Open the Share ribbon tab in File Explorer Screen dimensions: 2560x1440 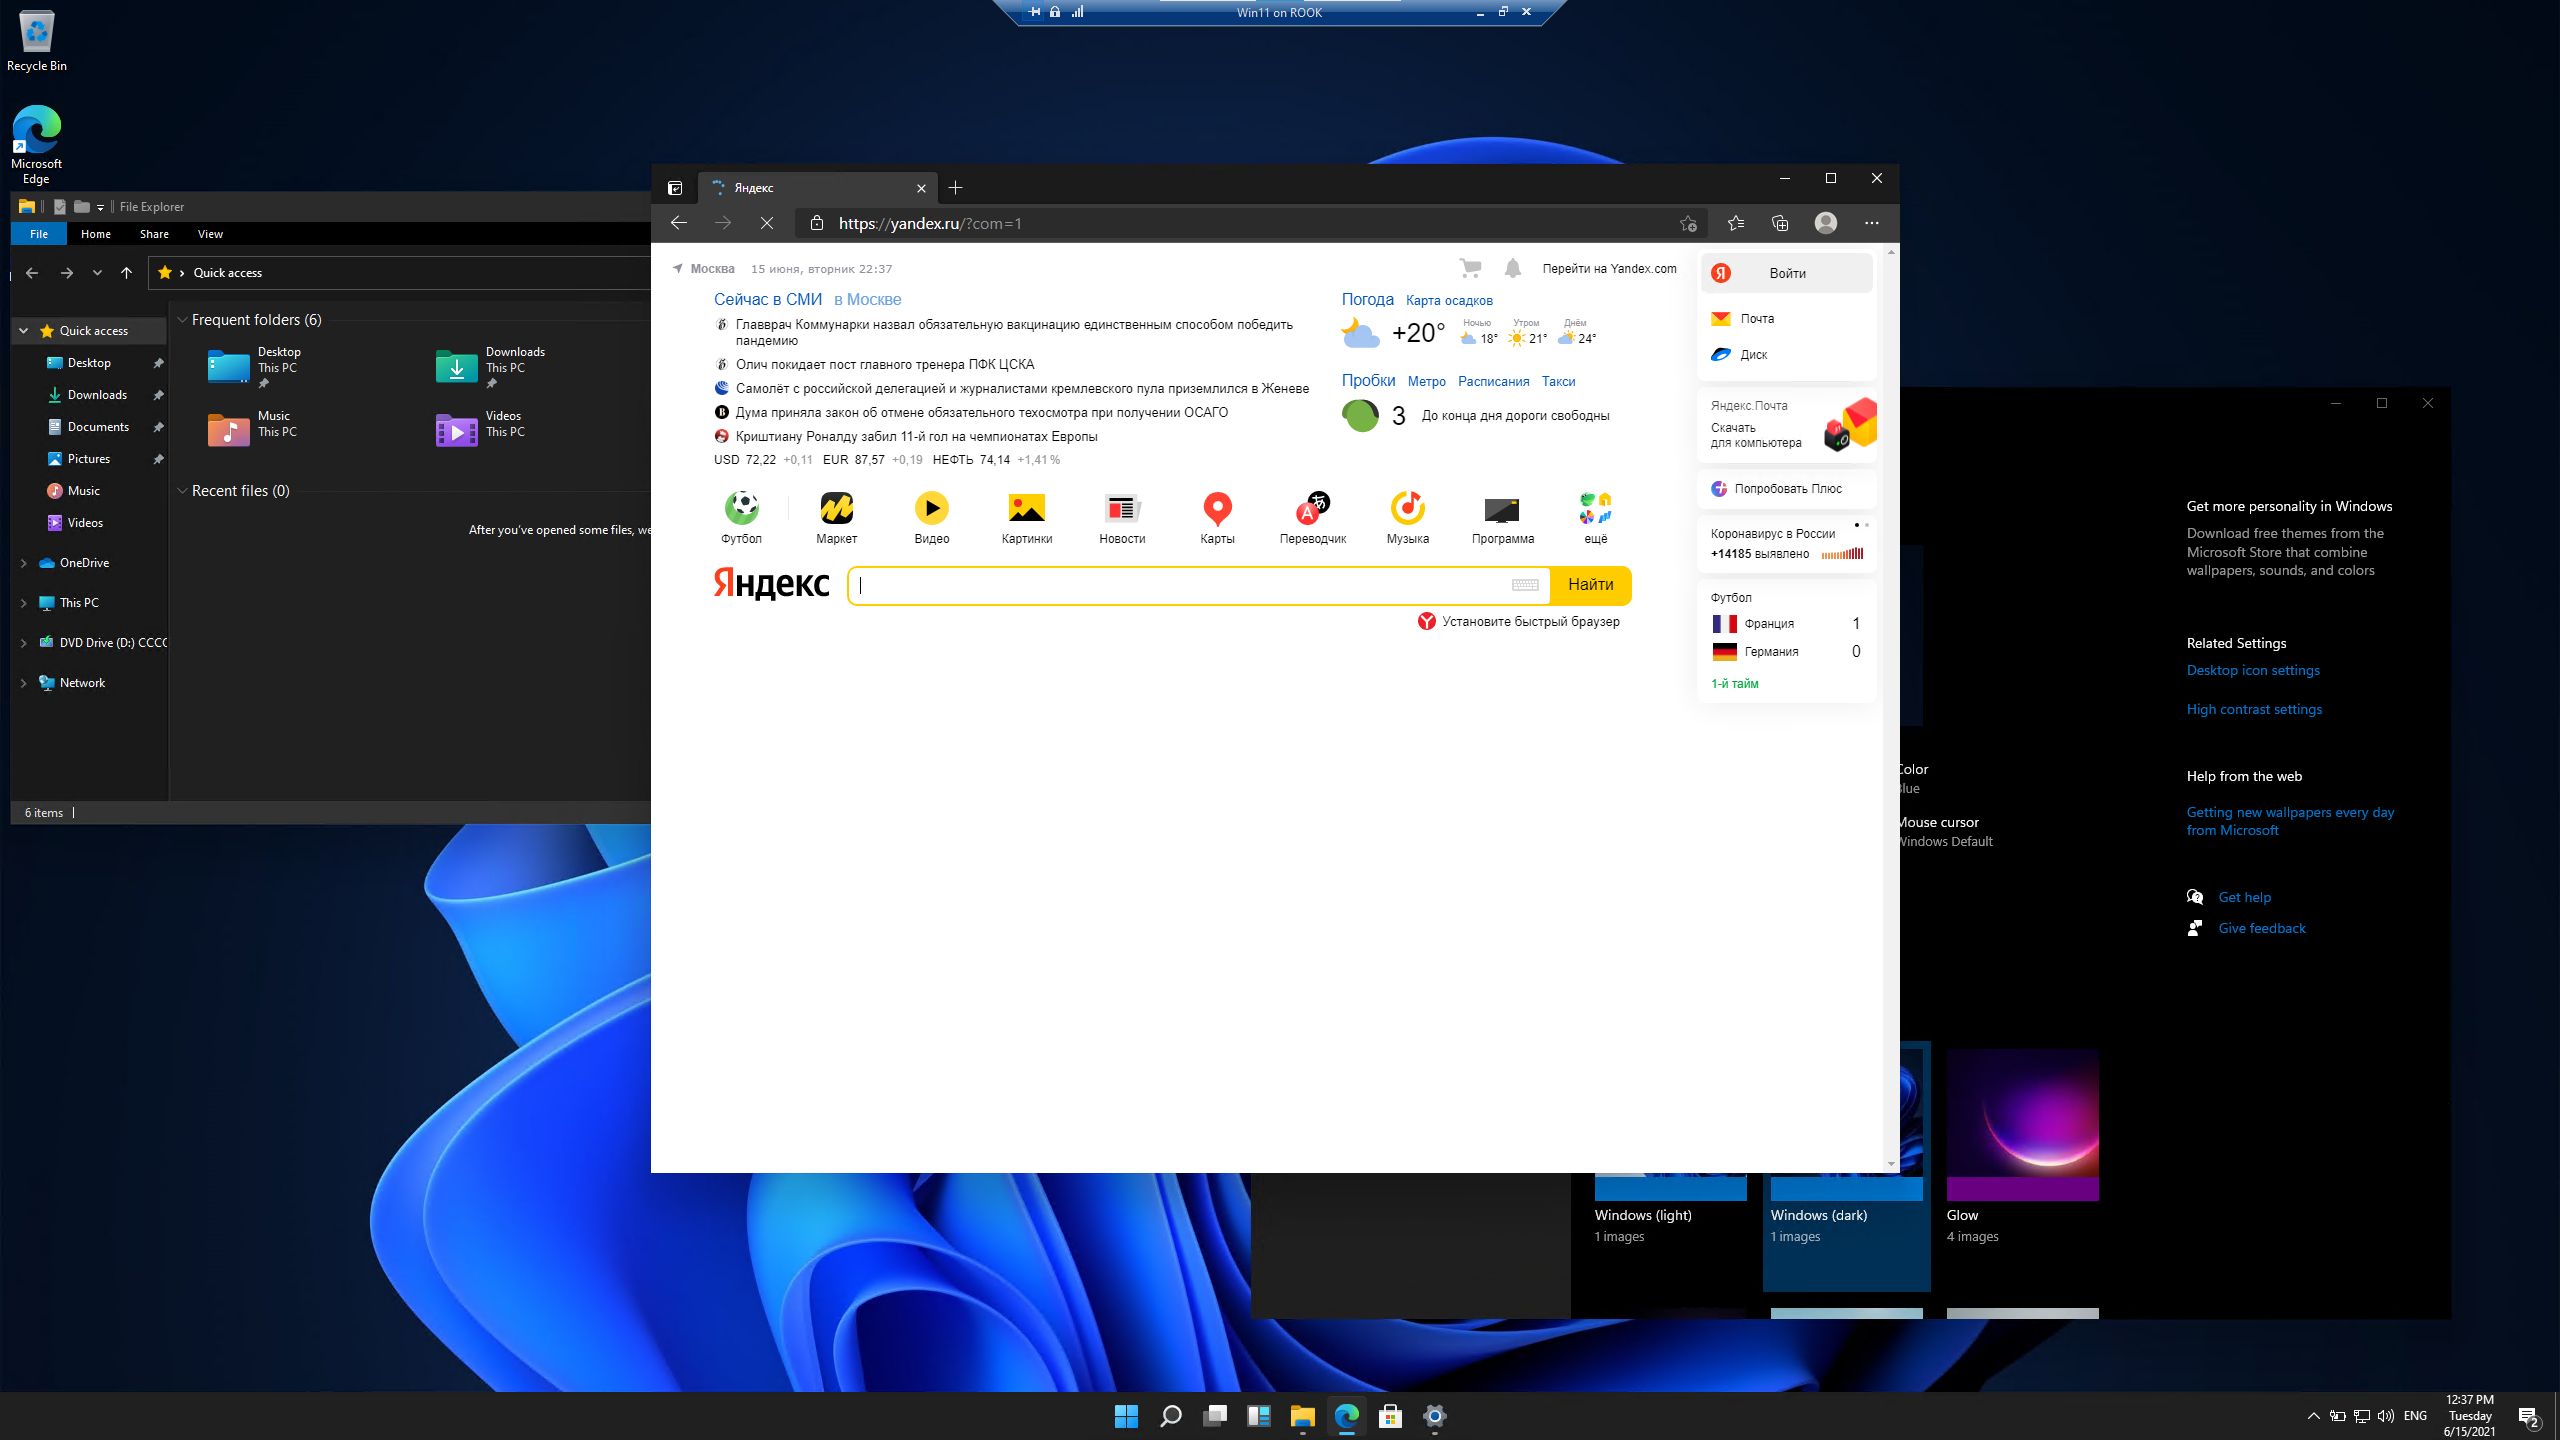154,233
